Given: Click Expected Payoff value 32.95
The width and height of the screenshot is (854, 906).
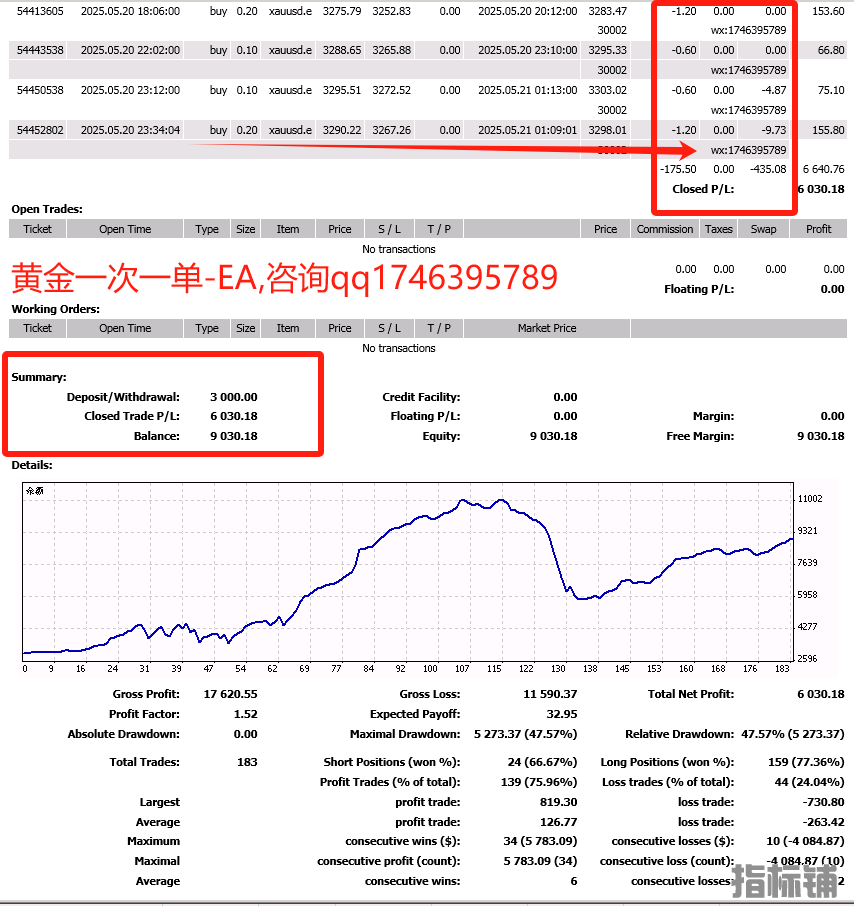Looking at the screenshot, I should pyautogui.click(x=562, y=714).
